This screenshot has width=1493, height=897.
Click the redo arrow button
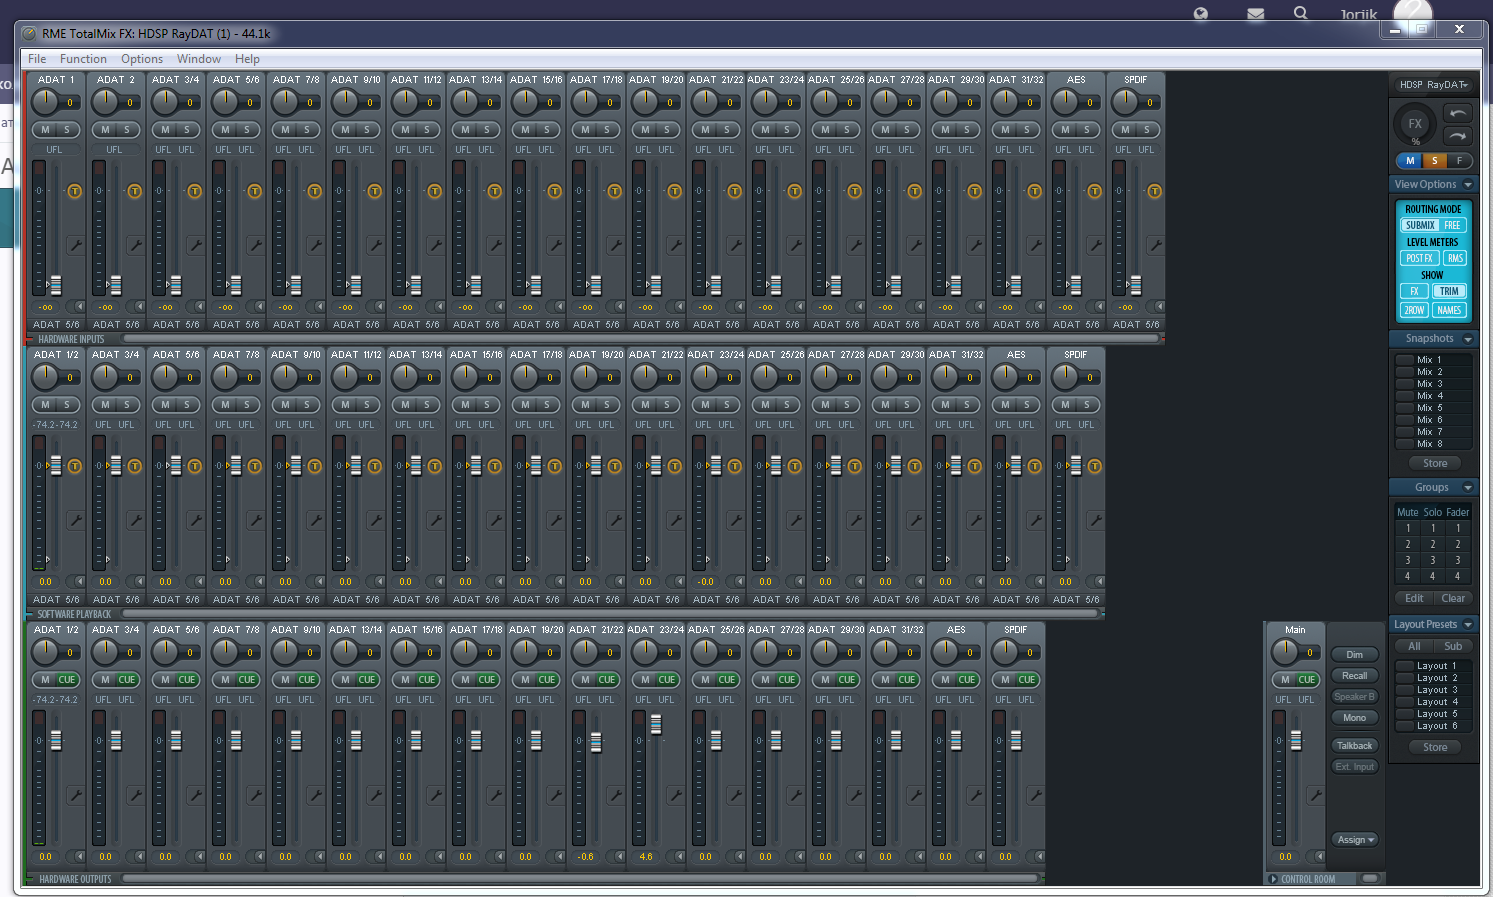(1458, 136)
